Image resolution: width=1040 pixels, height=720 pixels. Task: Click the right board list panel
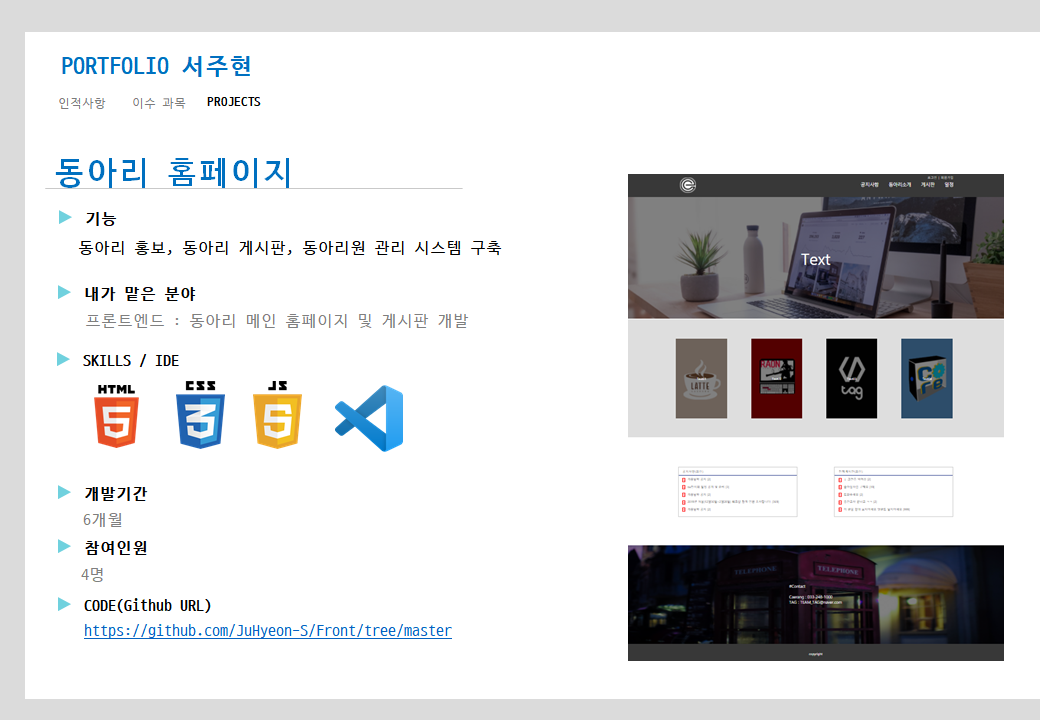point(893,491)
